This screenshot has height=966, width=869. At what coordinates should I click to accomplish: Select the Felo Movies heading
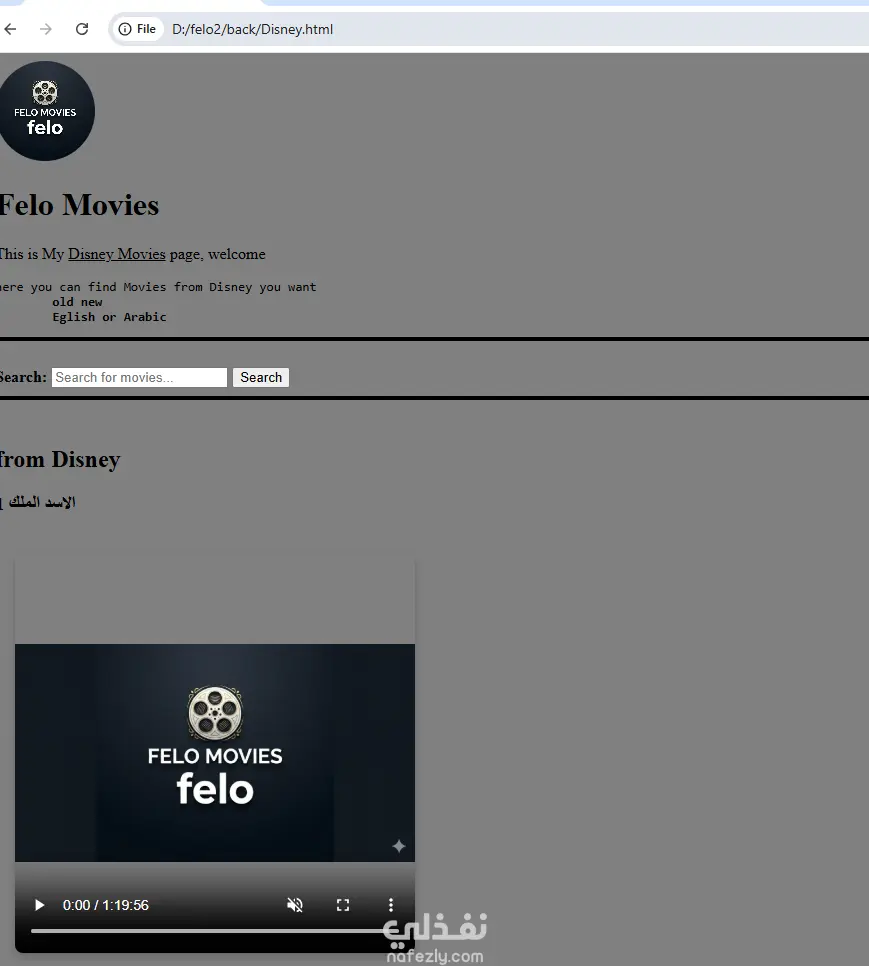79,205
